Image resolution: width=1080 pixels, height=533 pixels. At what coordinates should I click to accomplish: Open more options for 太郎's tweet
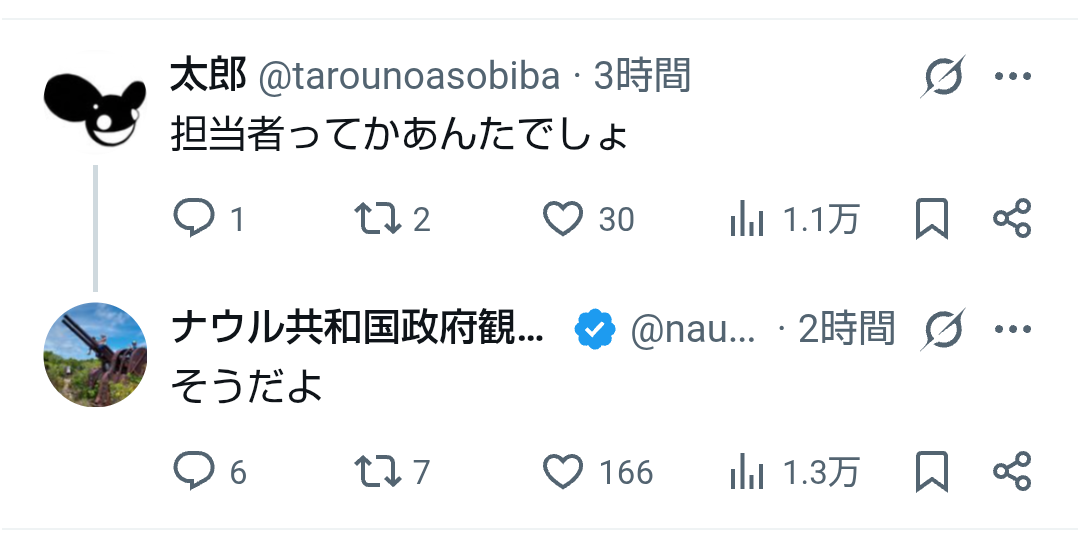(x=1012, y=76)
